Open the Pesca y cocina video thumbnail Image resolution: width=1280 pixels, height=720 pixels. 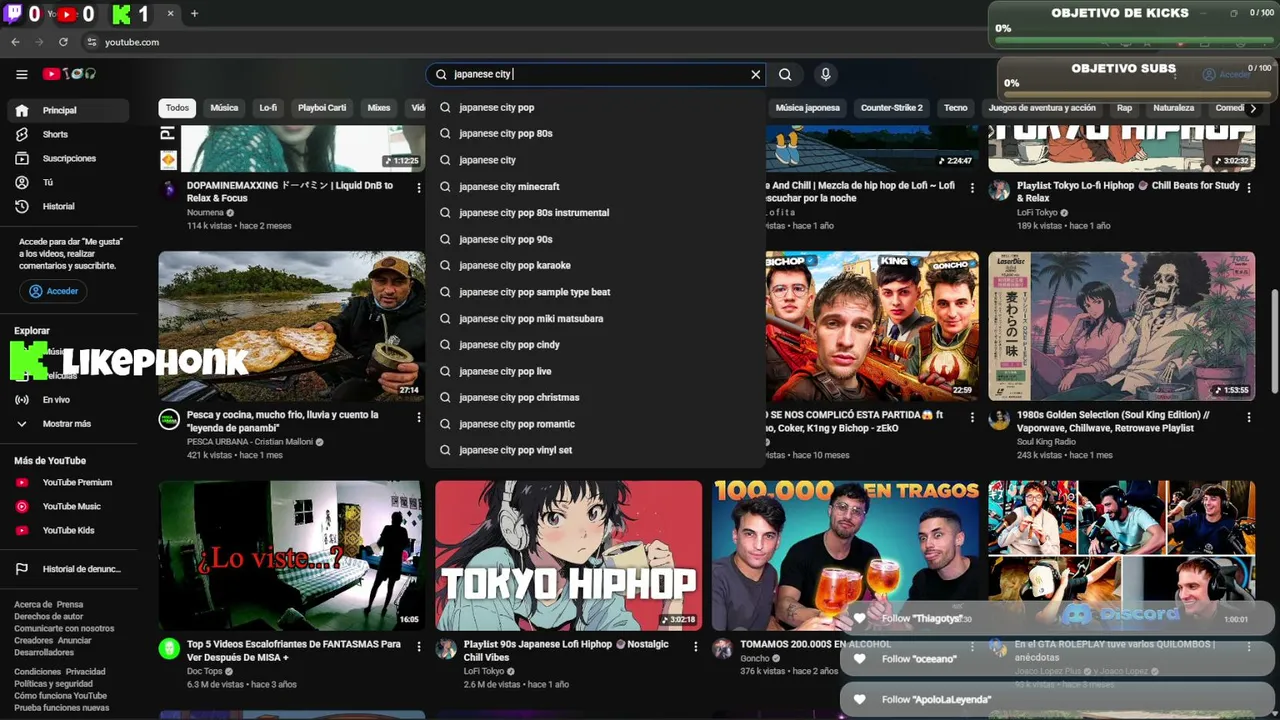click(x=292, y=326)
